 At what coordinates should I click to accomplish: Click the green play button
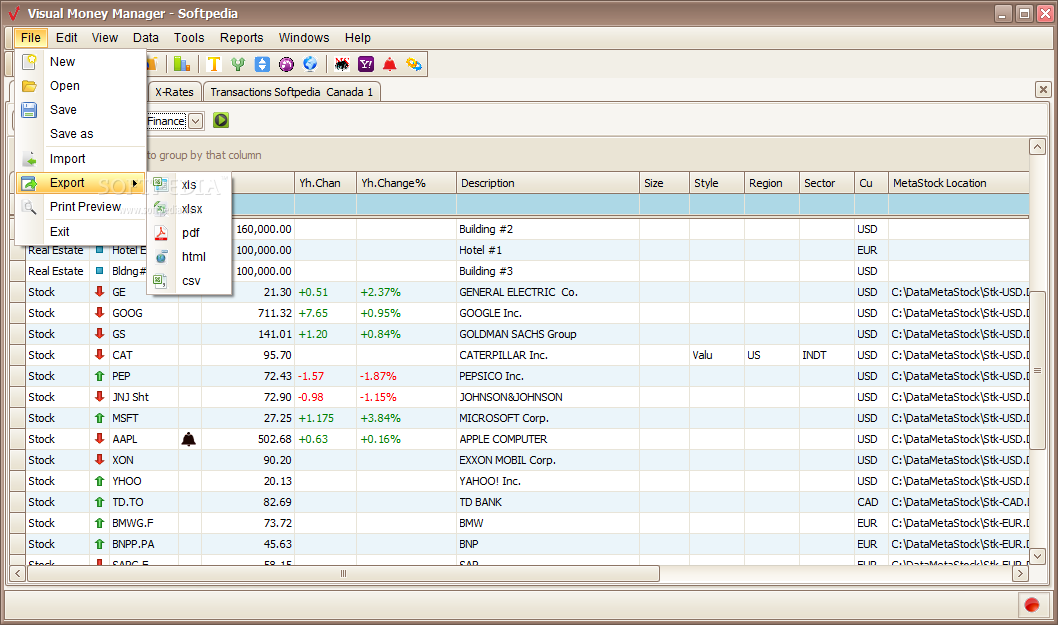pyautogui.click(x=221, y=120)
